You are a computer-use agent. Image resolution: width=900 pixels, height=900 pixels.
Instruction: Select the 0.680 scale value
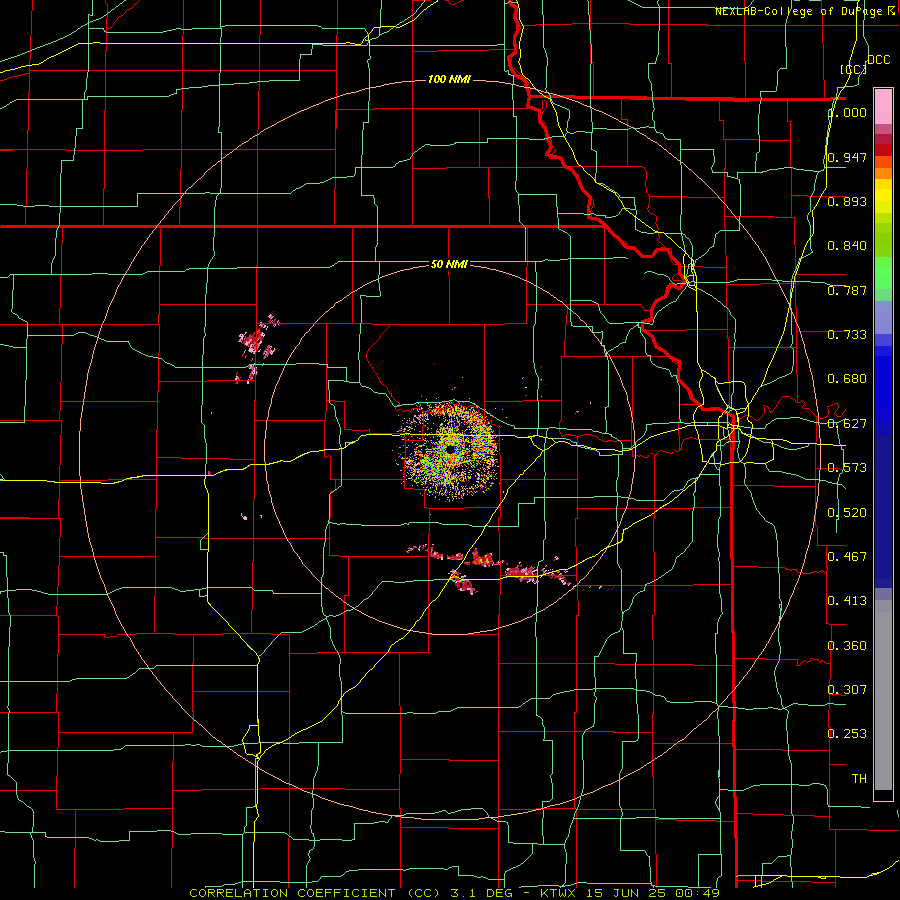pos(847,379)
